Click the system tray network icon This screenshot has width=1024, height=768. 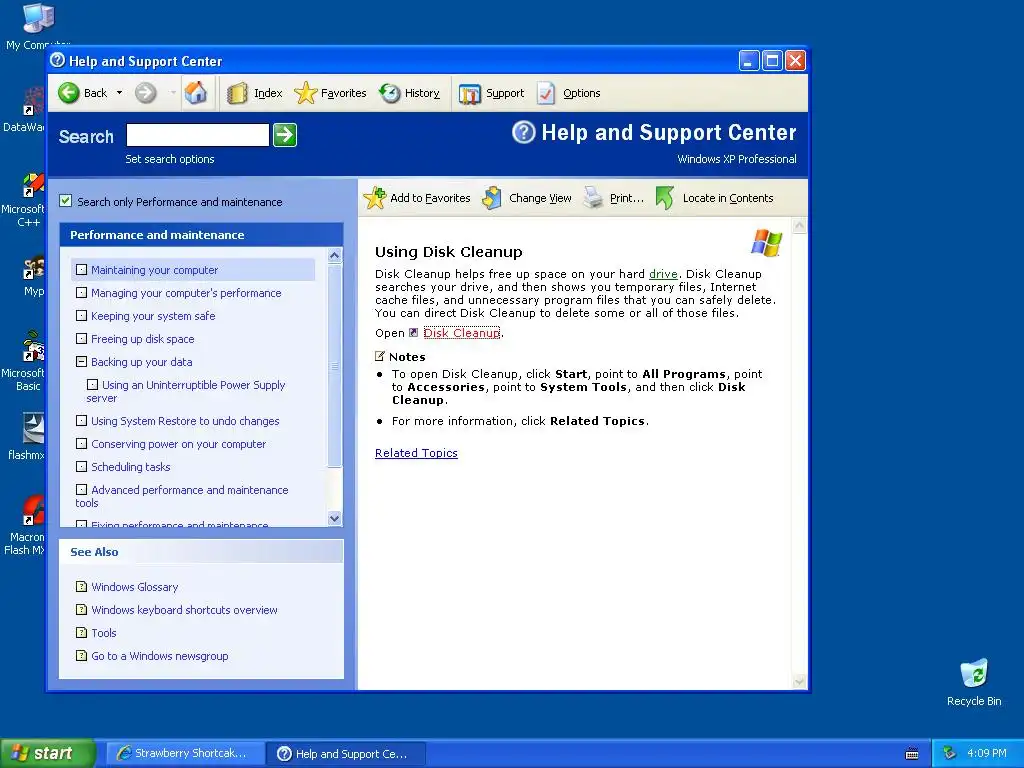pyautogui.click(x=950, y=753)
